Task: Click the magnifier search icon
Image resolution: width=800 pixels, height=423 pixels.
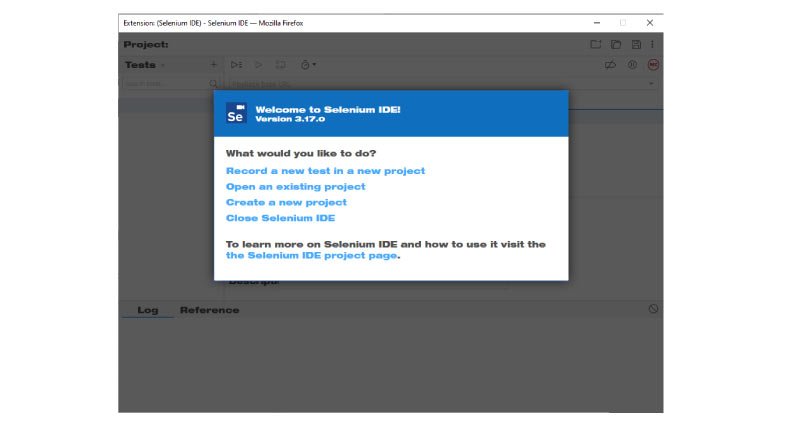Action: tap(213, 84)
